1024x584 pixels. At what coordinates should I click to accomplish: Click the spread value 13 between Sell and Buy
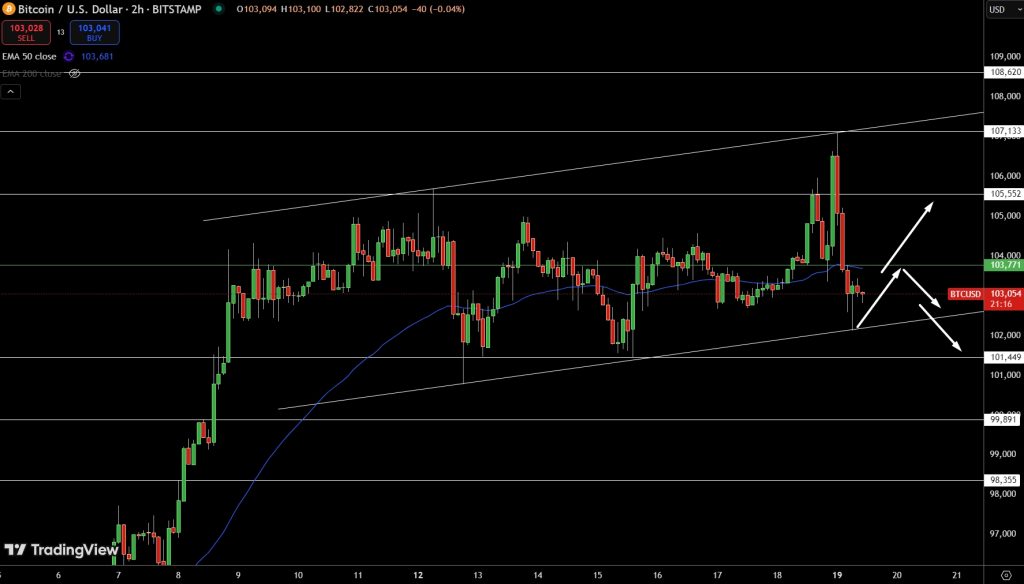[61, 33]
